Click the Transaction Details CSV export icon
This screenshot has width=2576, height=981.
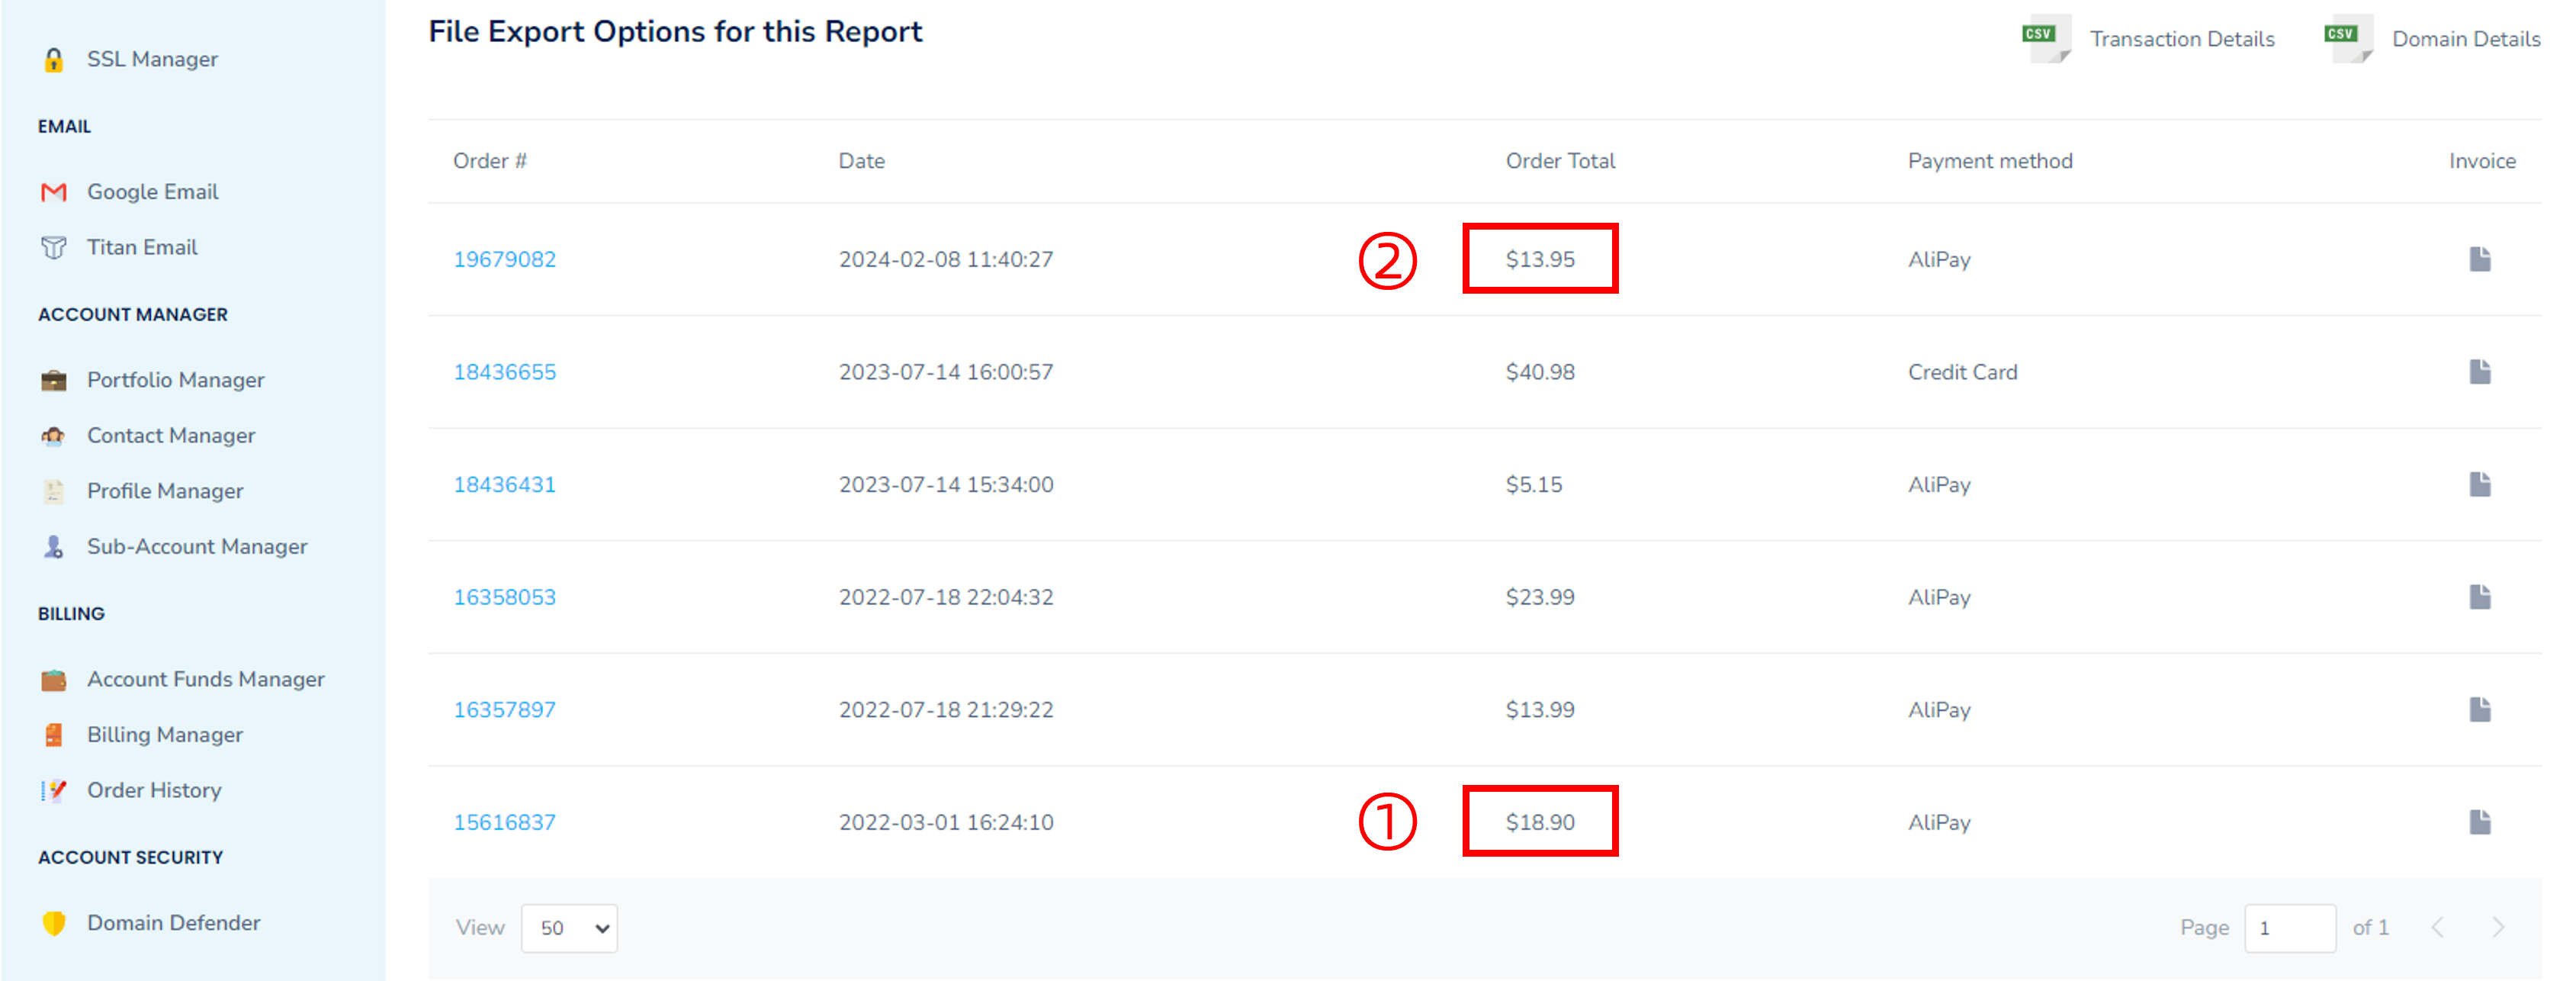(x=2044, y=39)
